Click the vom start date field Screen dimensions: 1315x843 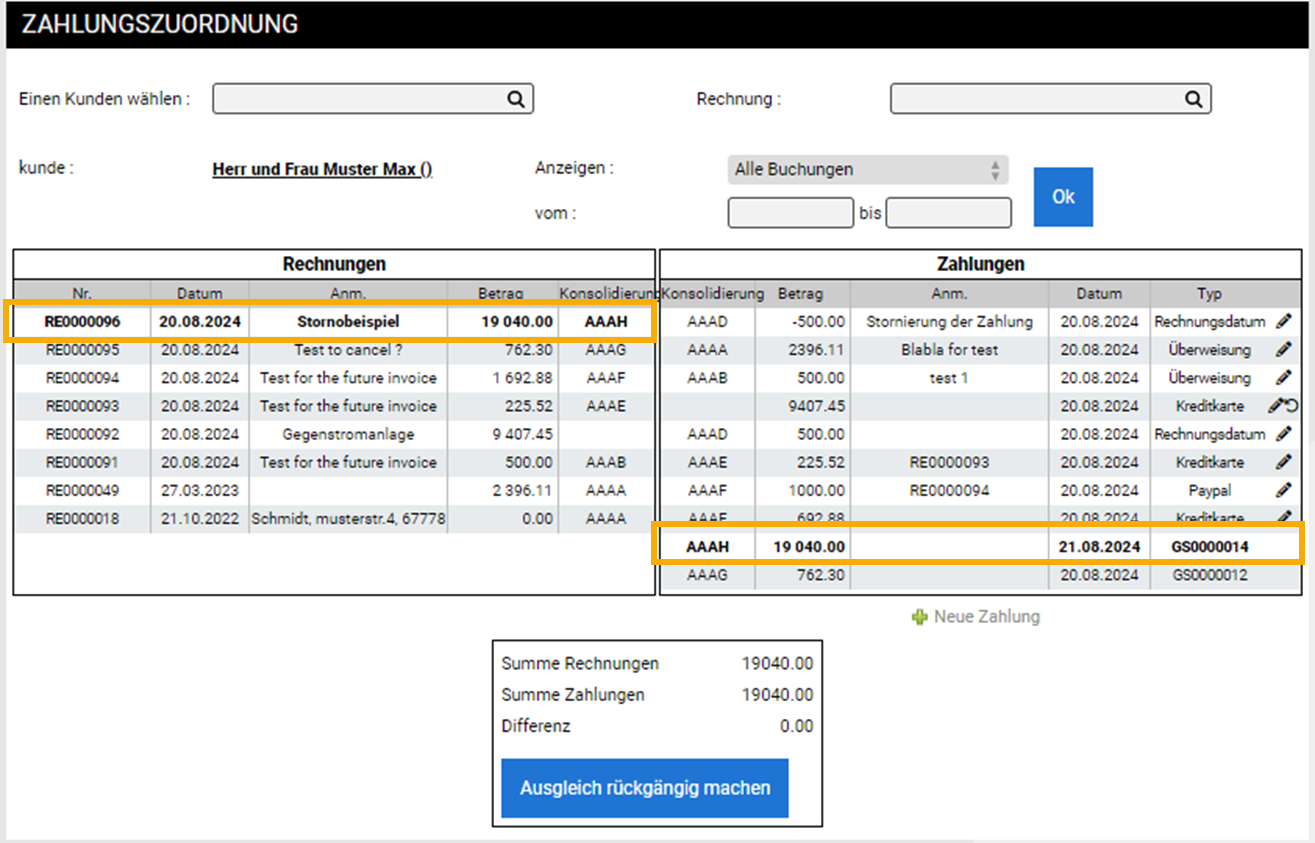click(x=790, y=213)
